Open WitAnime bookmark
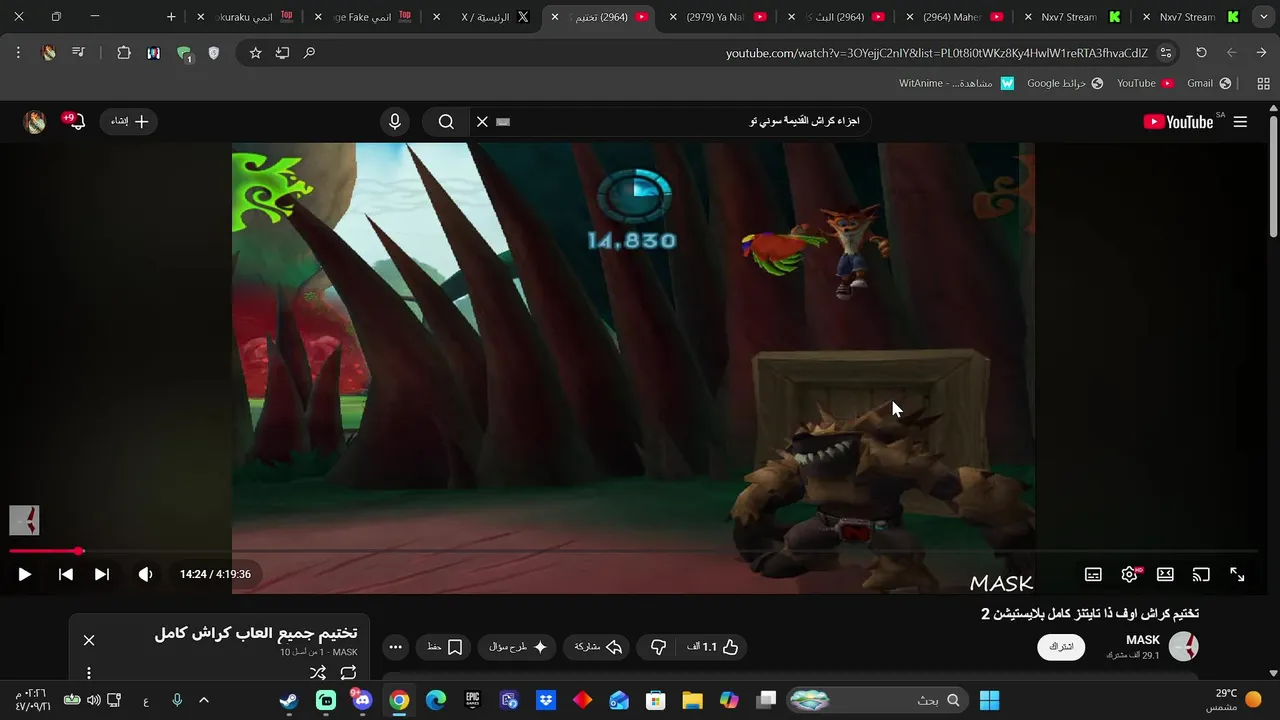 tap(957, 83)
